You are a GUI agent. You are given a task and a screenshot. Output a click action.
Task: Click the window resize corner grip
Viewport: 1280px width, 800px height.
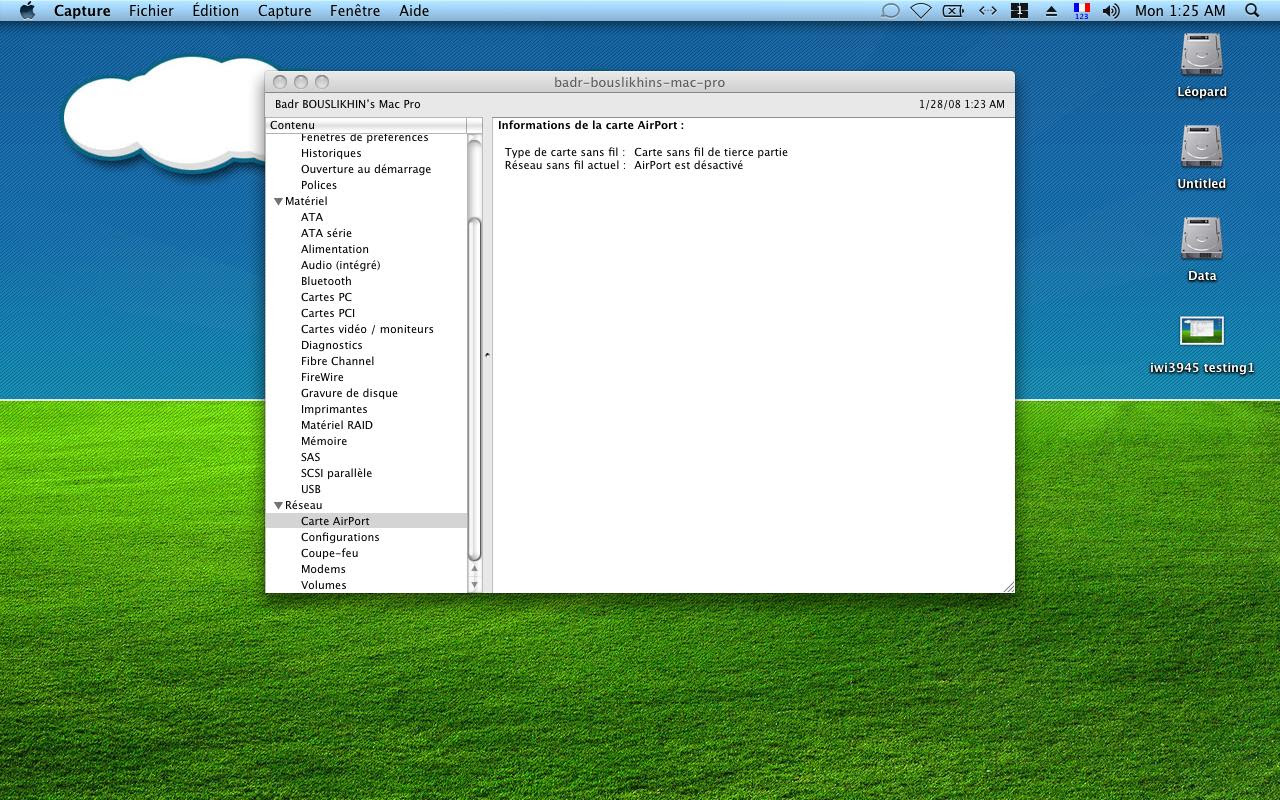1007,586
